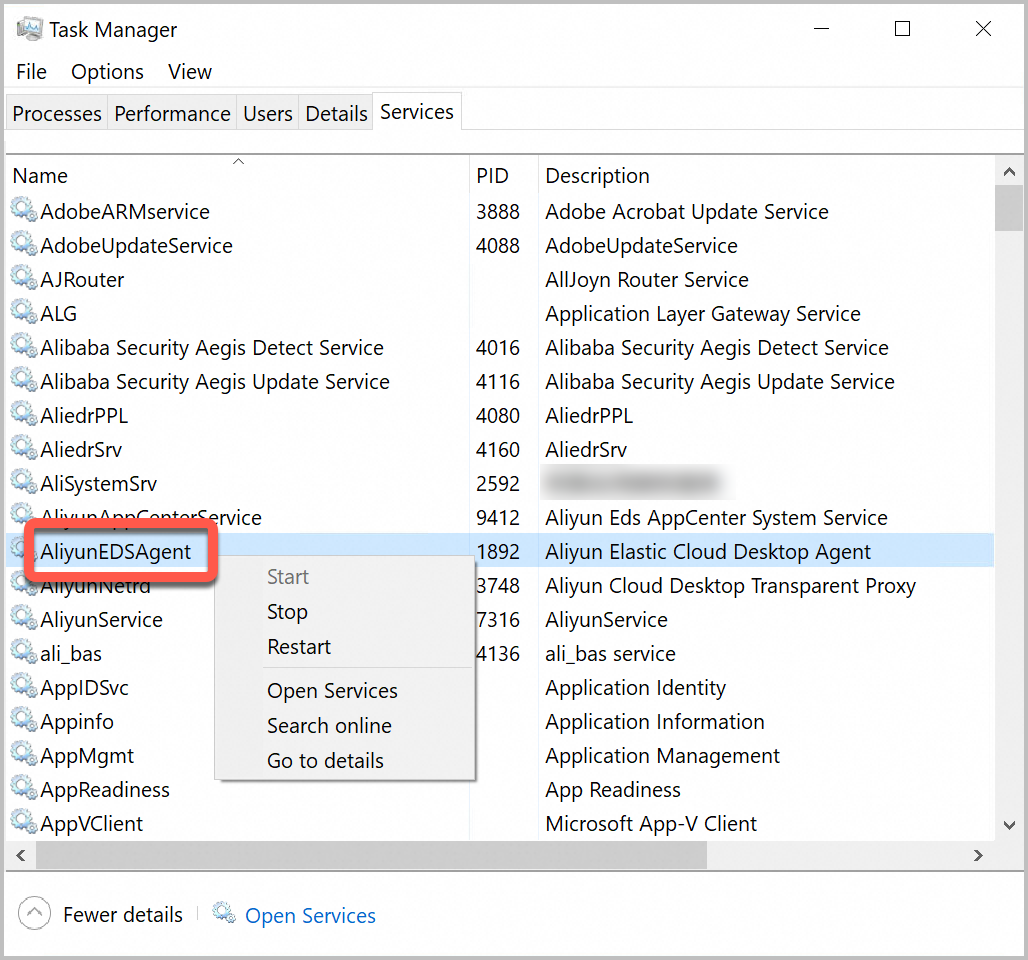
Task: Click the Open Services link at the bottom
Action: (310, 915)
